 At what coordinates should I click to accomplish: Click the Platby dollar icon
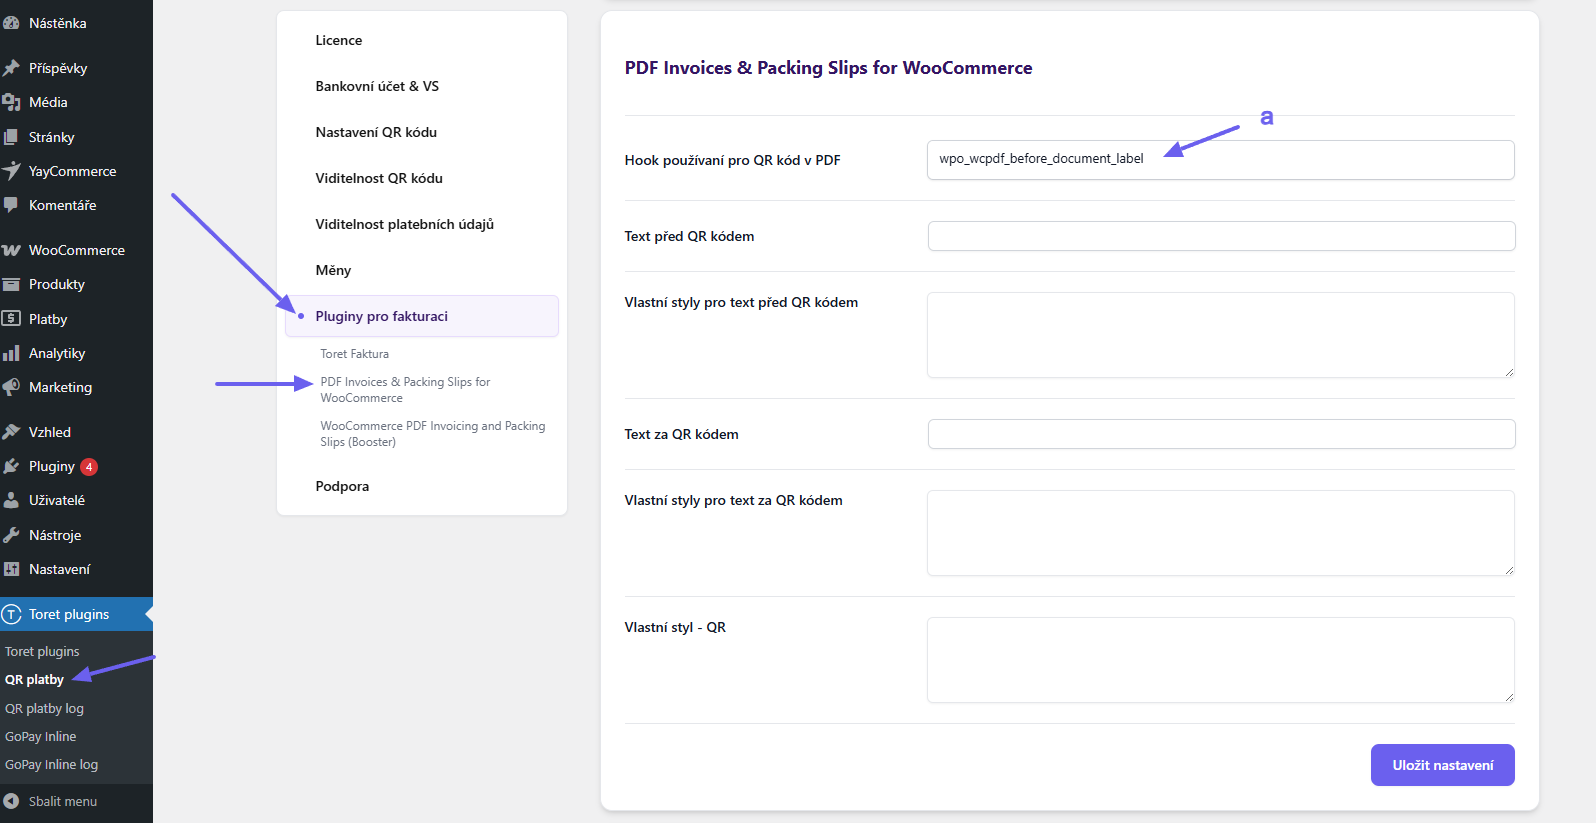click(11, 319)
